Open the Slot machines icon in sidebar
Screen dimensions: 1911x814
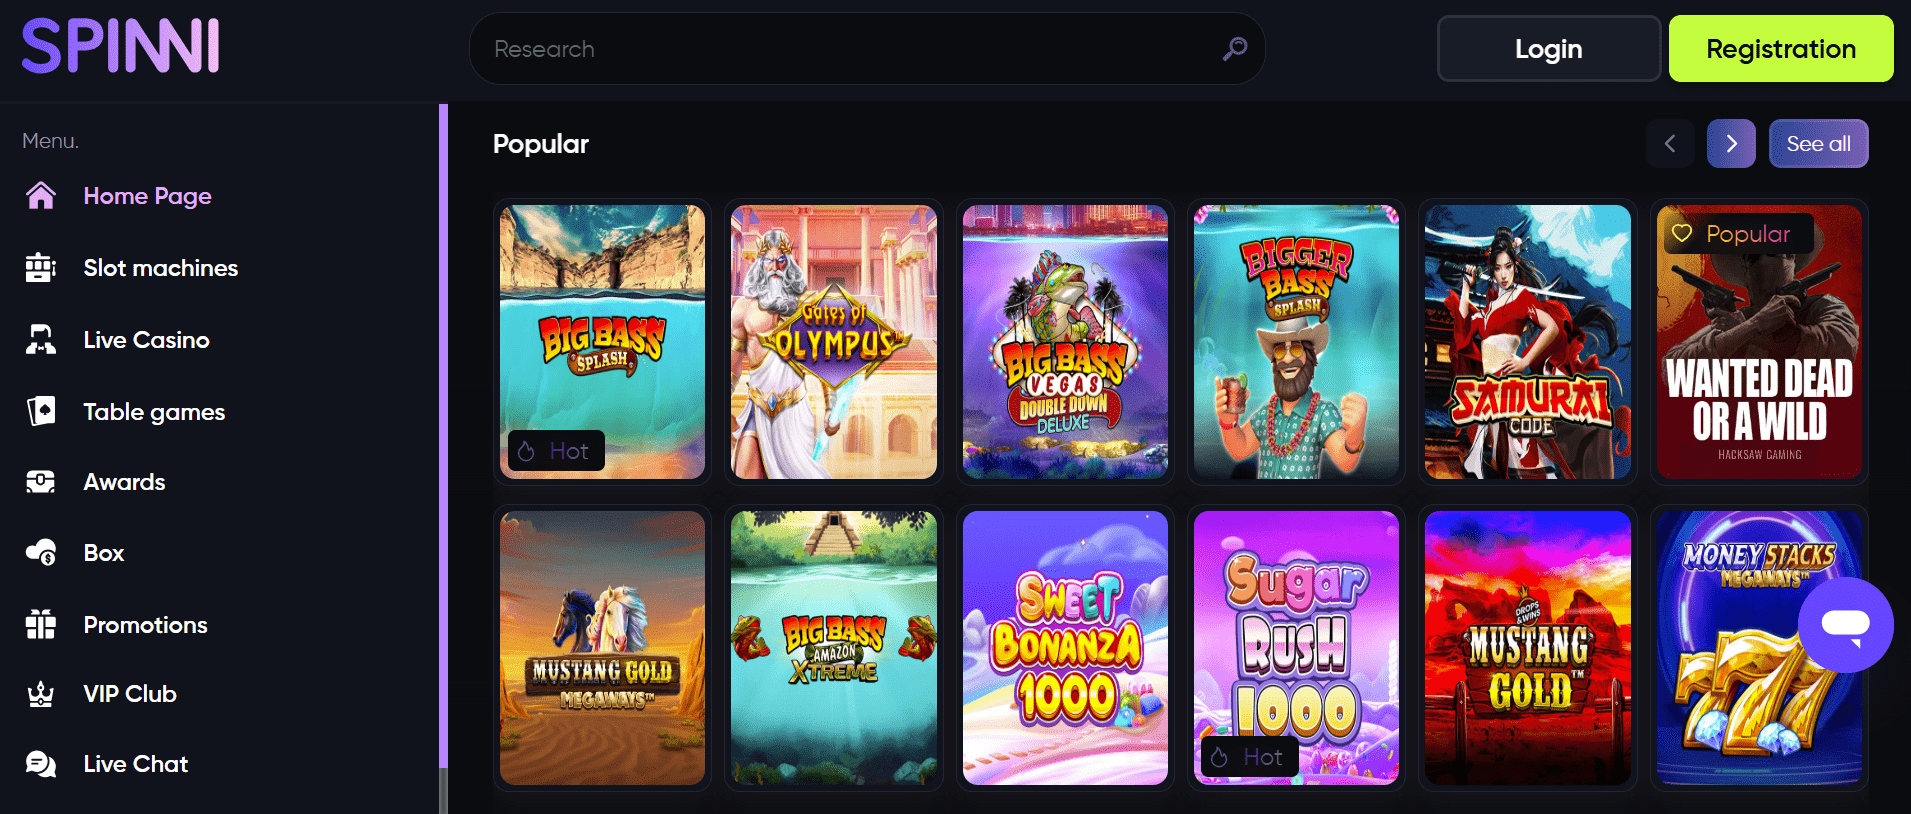click(41, 268)
